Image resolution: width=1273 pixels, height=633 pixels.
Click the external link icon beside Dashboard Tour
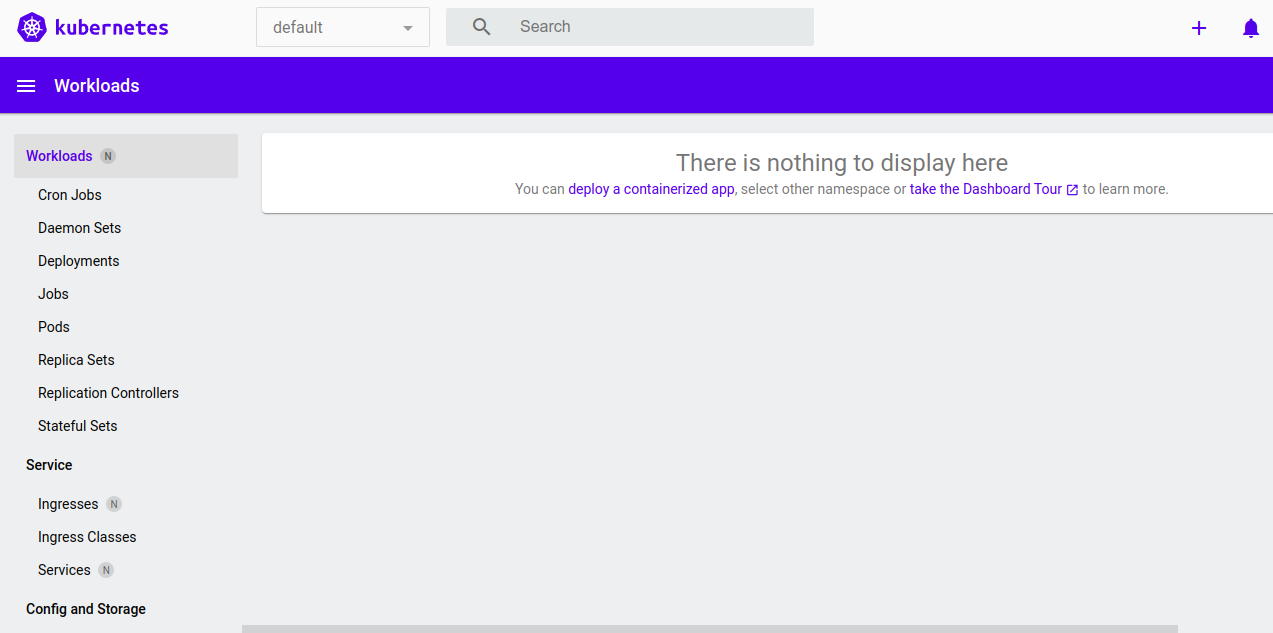[x=1072, y=190]
